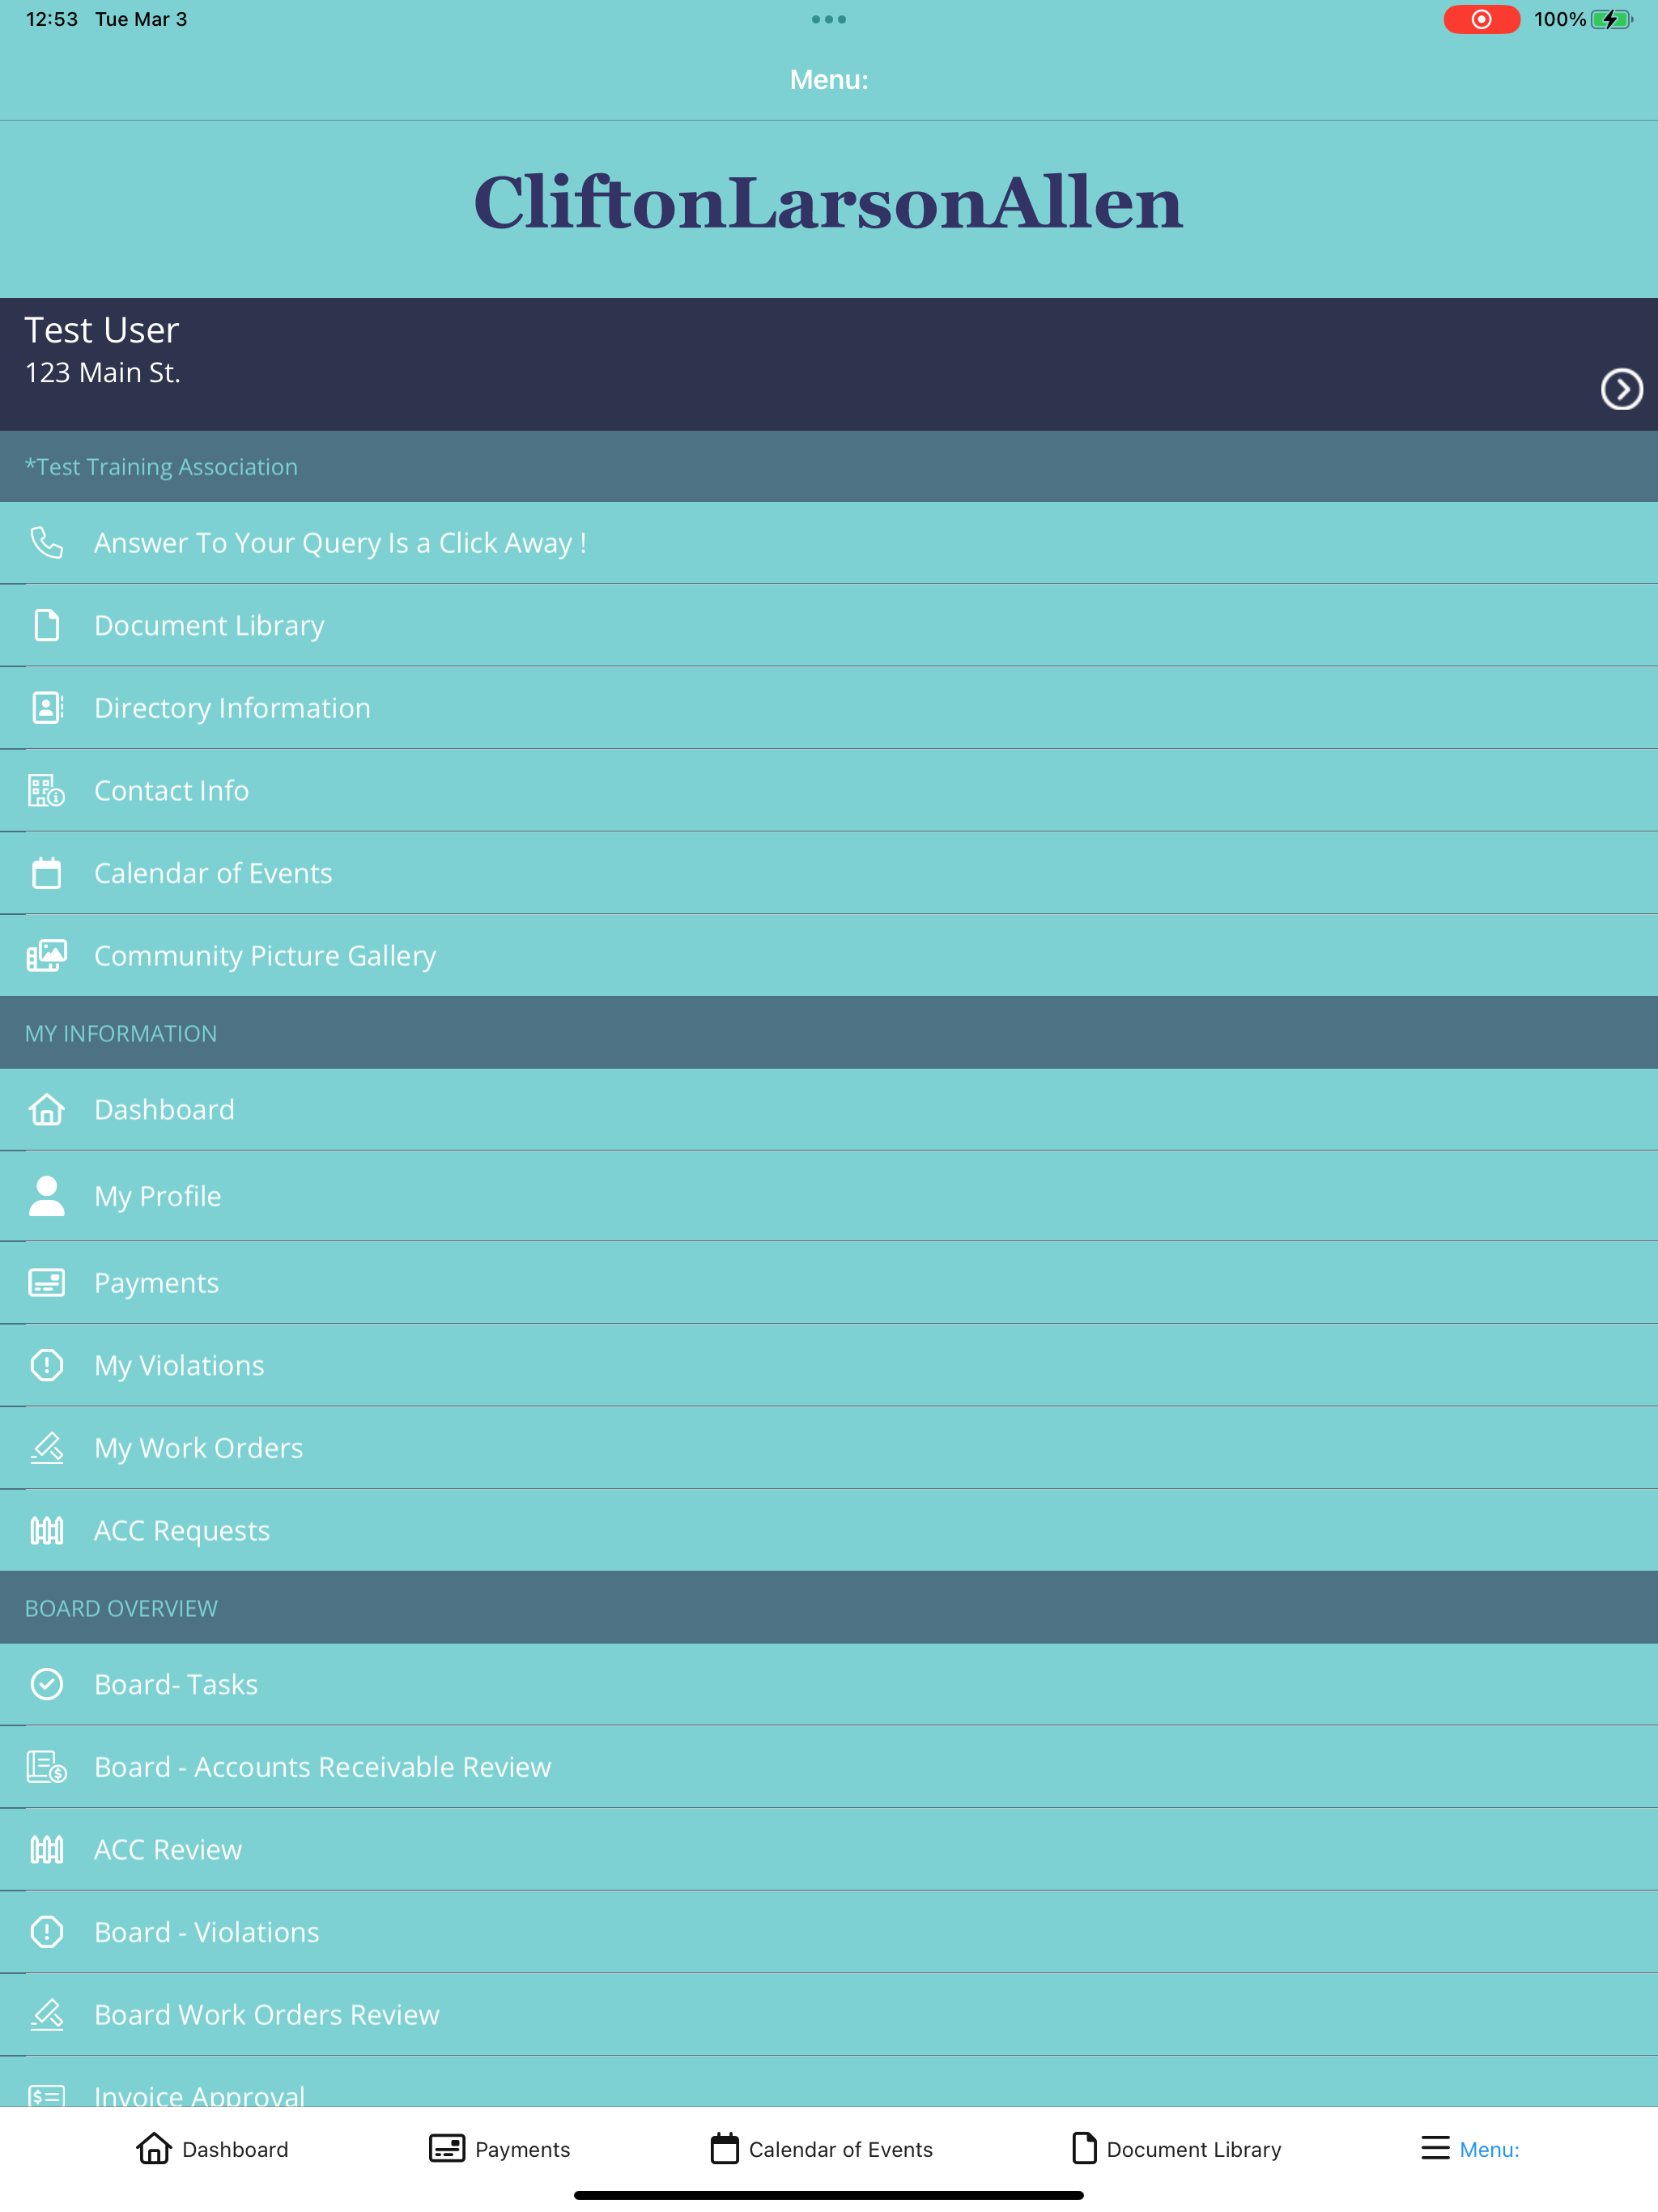This screenshot has height=2212, width=1658.
Task: Tap the fence icon beside ACC Requests
Action: (46, 1530)
